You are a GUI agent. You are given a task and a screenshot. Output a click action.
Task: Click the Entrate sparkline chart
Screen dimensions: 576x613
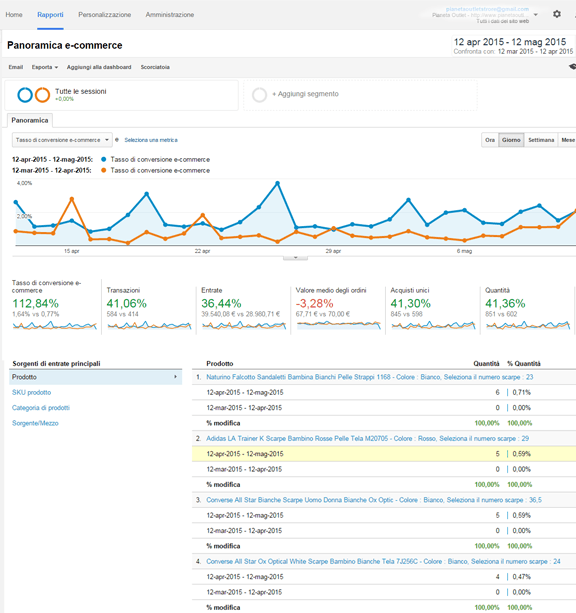coord(244,325)
